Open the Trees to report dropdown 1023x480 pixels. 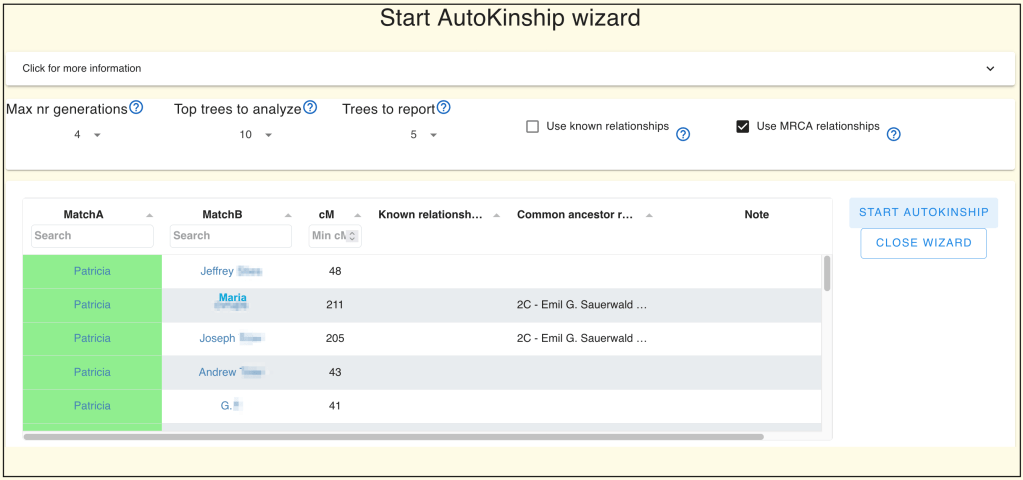pyautogui.click(x=423, y=135)
